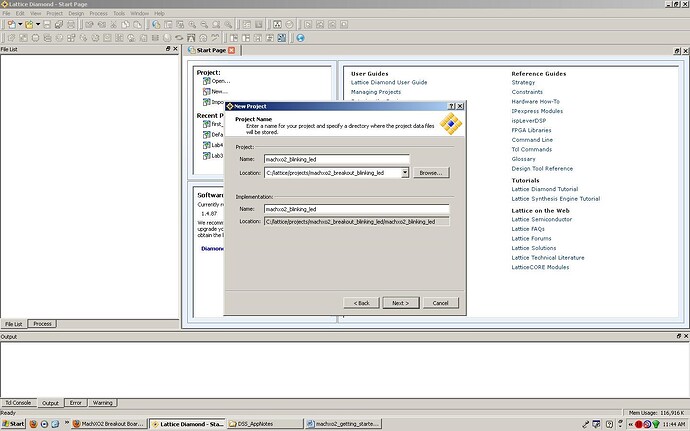The height and width of the screenshot is (431, 690).
Task: Expand the New toolbar dropdown arrow
Action: (20, 25)
